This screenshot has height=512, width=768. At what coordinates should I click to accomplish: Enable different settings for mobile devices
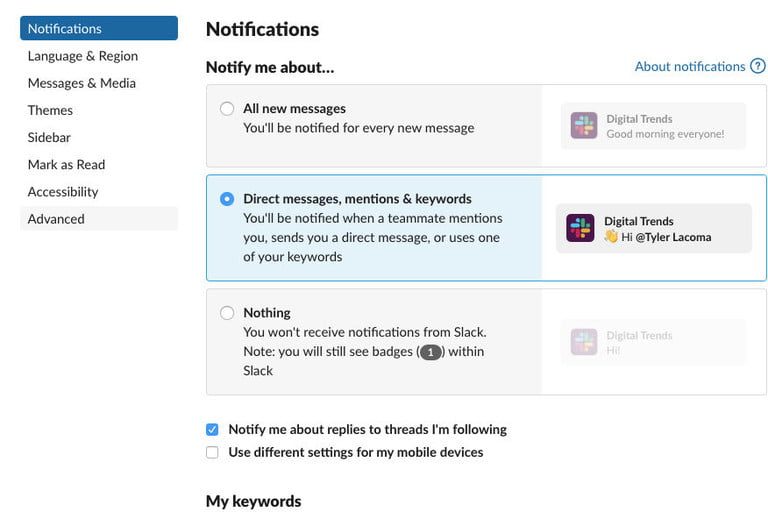coord(212,453)
